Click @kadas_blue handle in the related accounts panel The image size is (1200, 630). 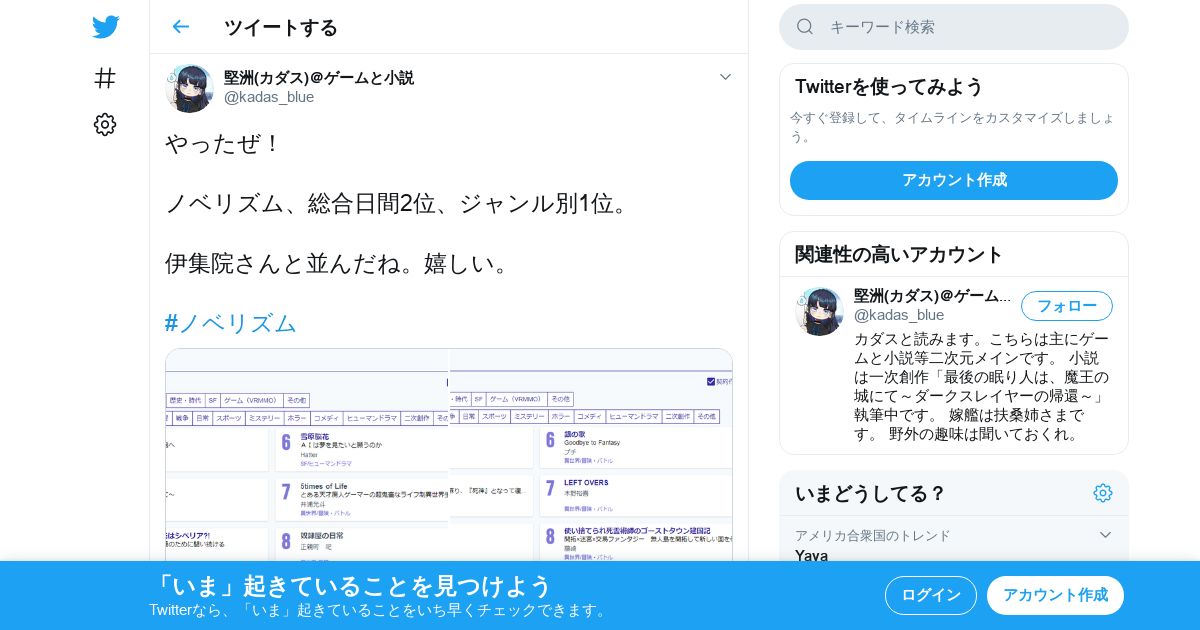pyautogui.click(x=899, y=315)
